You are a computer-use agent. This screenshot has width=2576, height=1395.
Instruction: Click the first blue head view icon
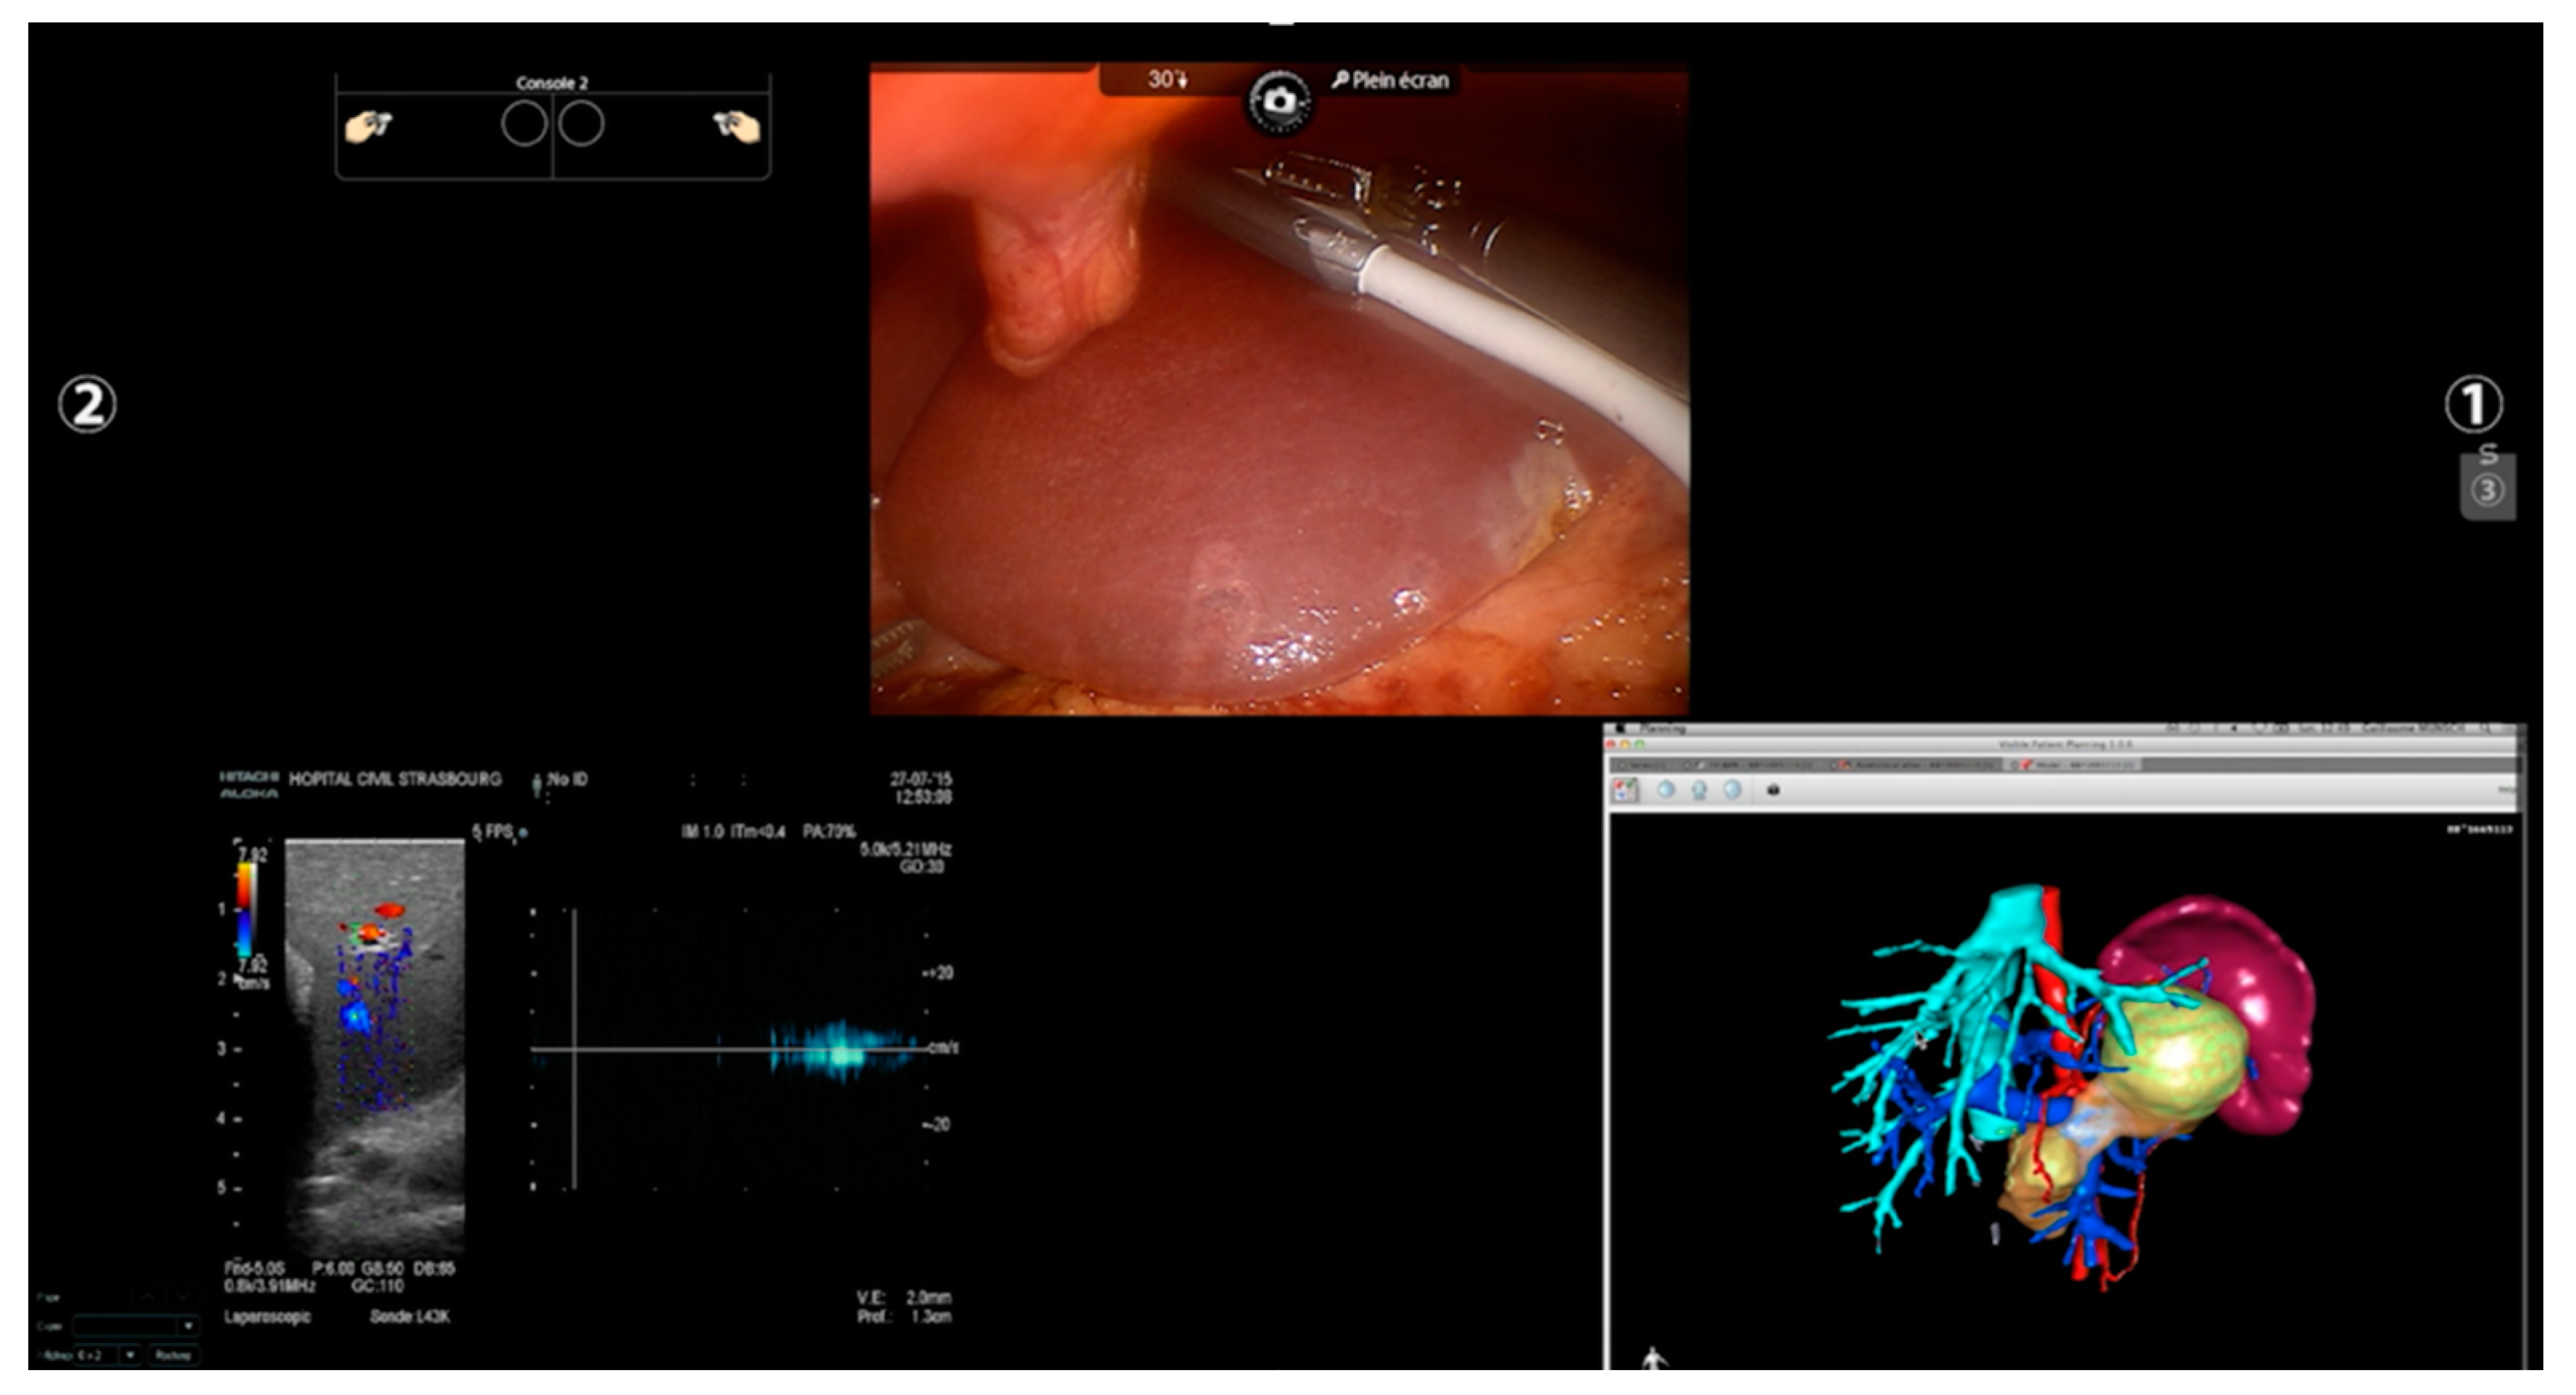(x=1666, y=790)
